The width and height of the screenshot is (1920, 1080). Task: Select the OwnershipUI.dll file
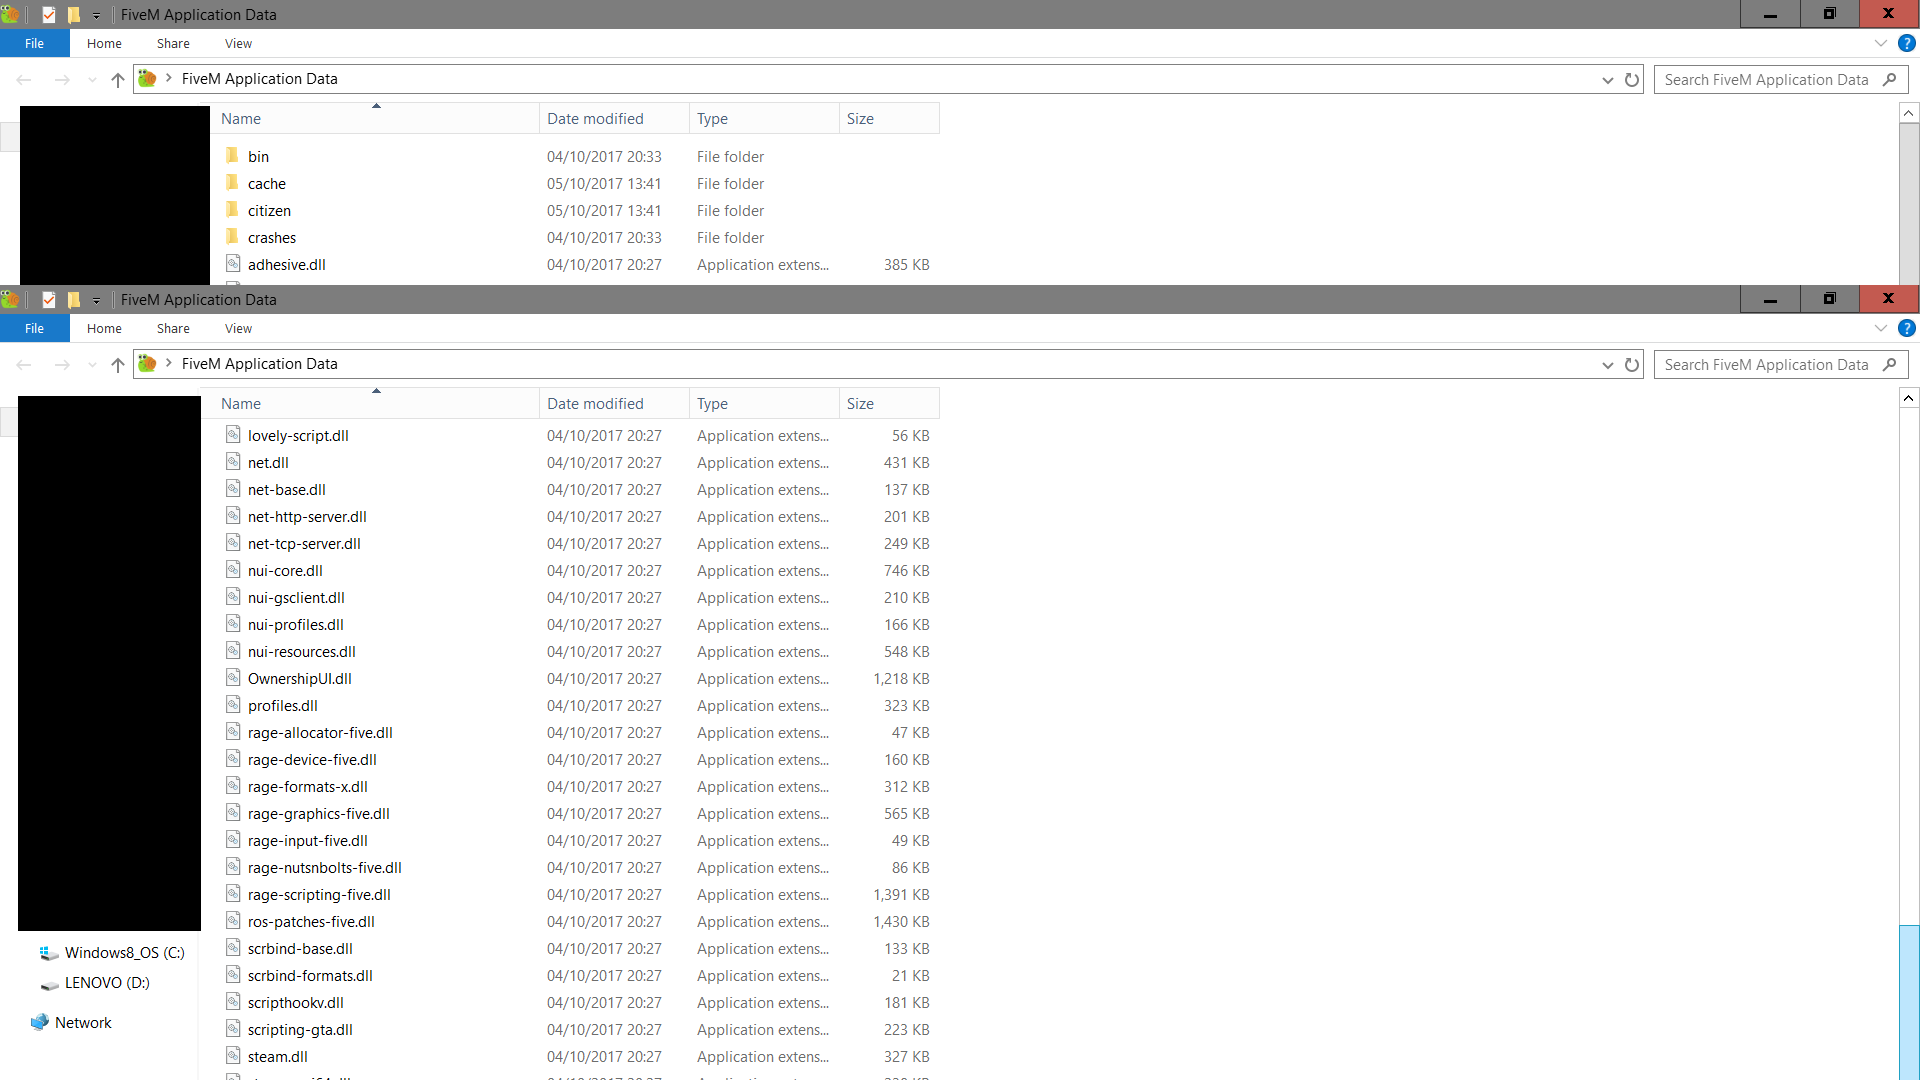[x=299, y=679]
